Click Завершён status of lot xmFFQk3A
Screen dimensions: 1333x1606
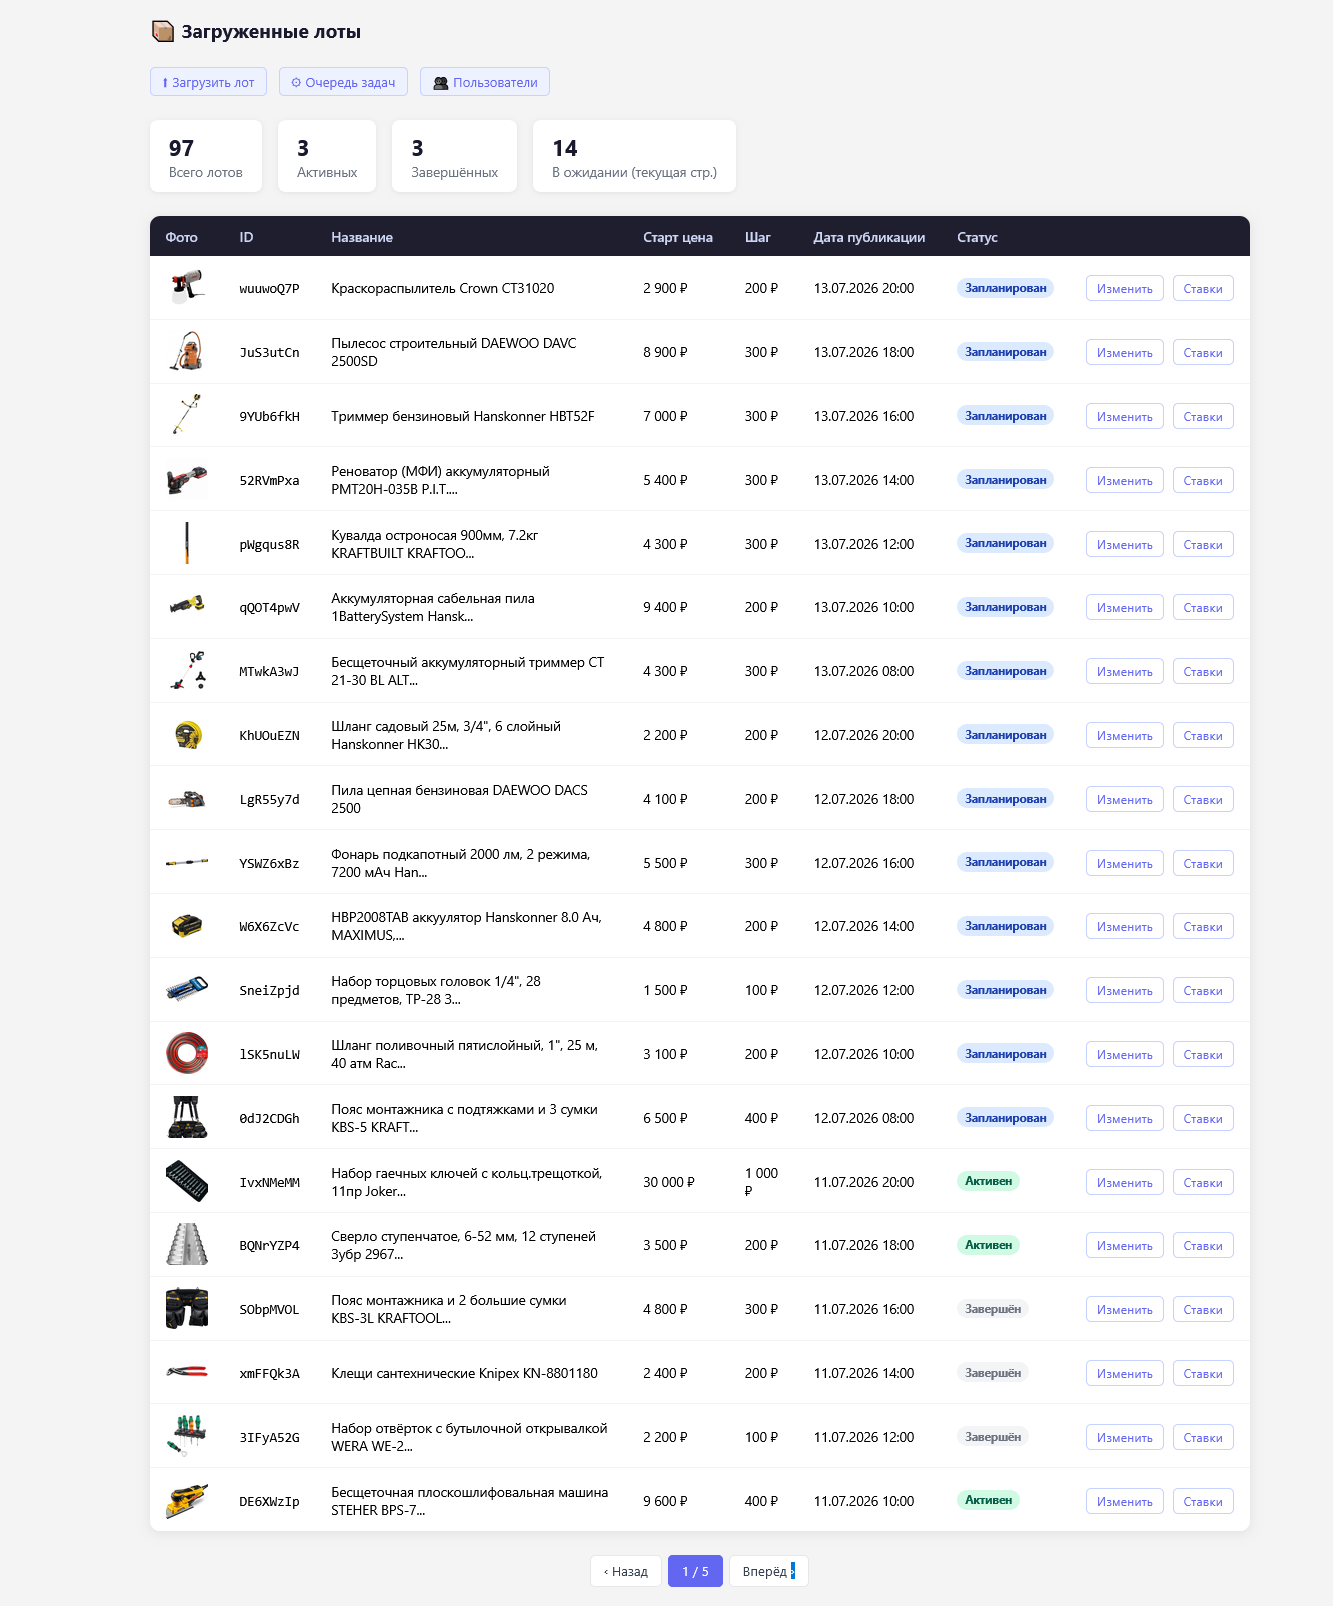993,1373
